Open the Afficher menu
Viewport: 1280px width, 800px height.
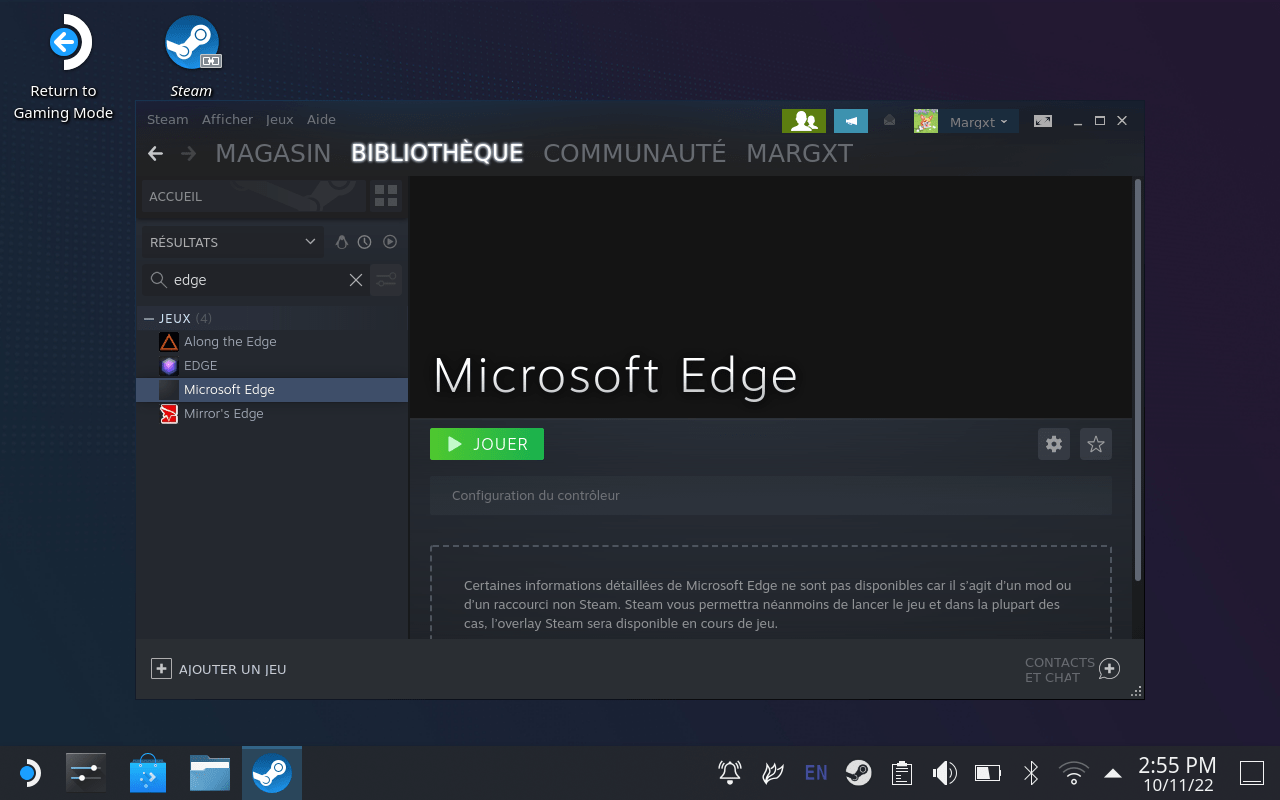[227, 119]
